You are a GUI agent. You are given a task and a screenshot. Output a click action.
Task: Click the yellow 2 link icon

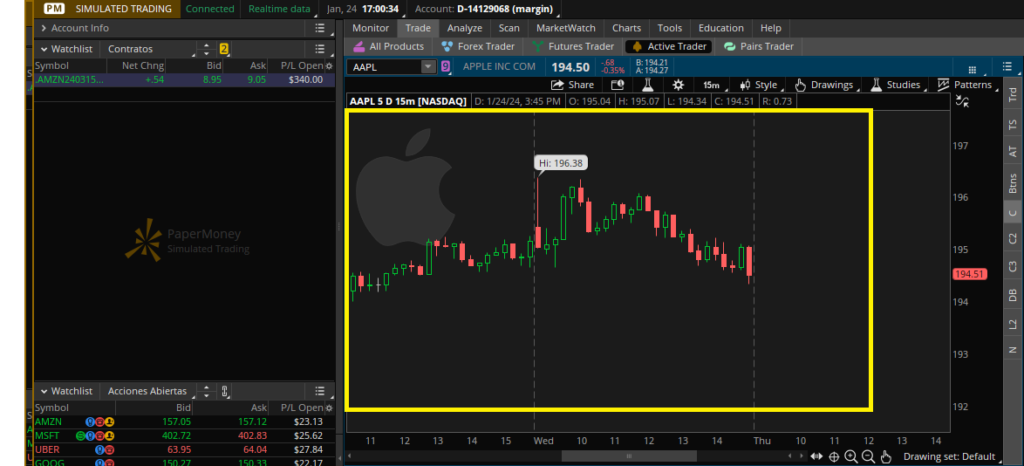[x=224, y=49]
